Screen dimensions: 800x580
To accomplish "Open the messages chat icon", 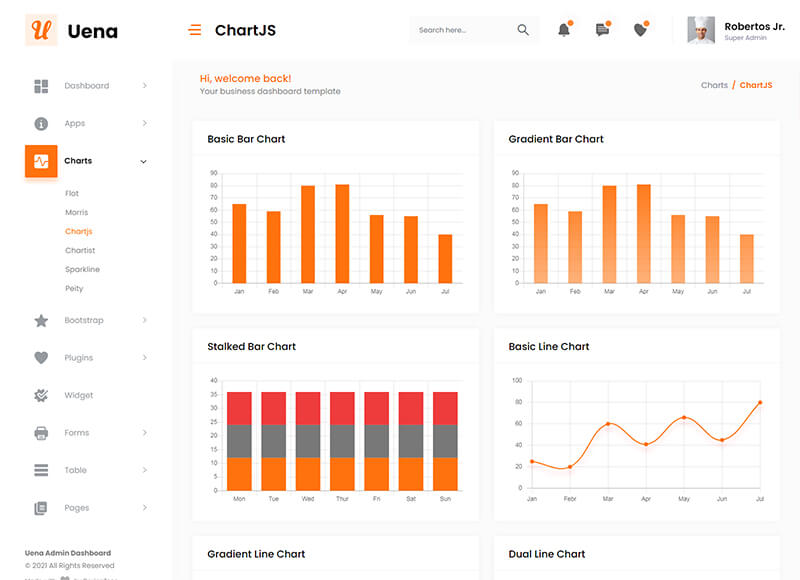I will pyautogui.click(x=602, y=30).
